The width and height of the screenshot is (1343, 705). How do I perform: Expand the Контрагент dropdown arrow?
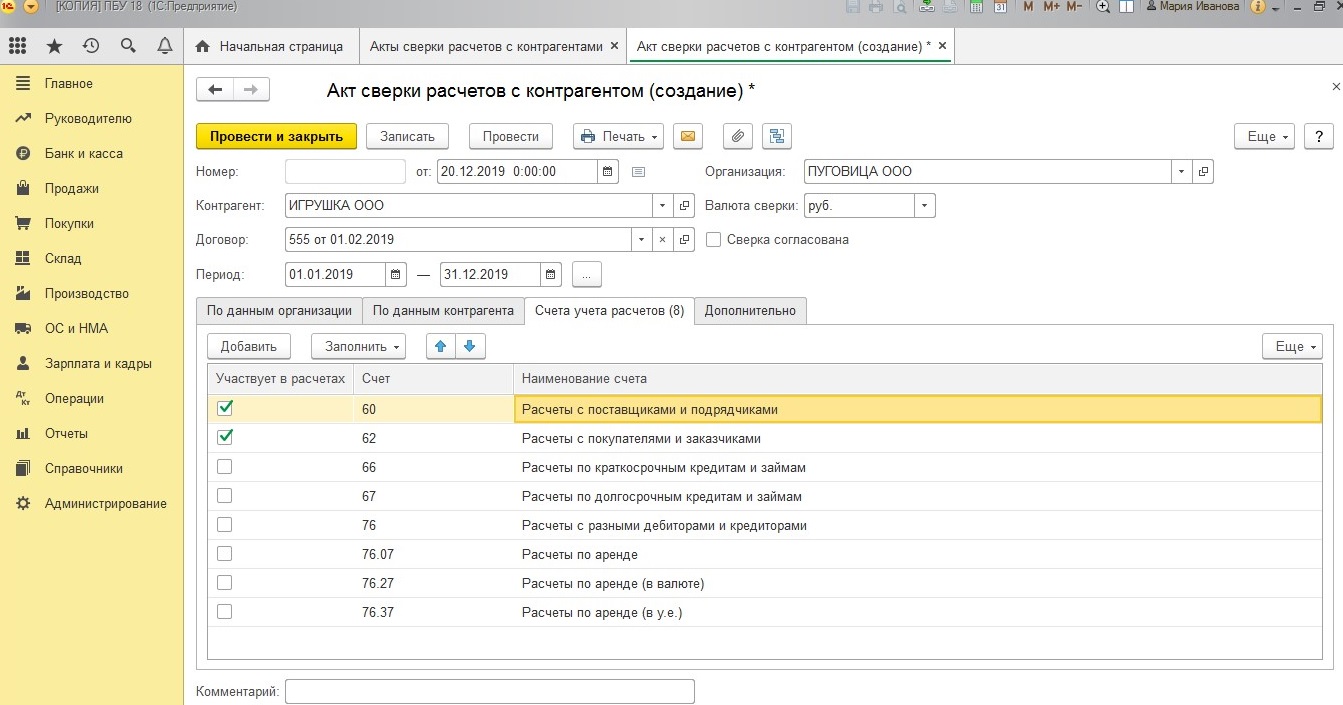(663, 206)
